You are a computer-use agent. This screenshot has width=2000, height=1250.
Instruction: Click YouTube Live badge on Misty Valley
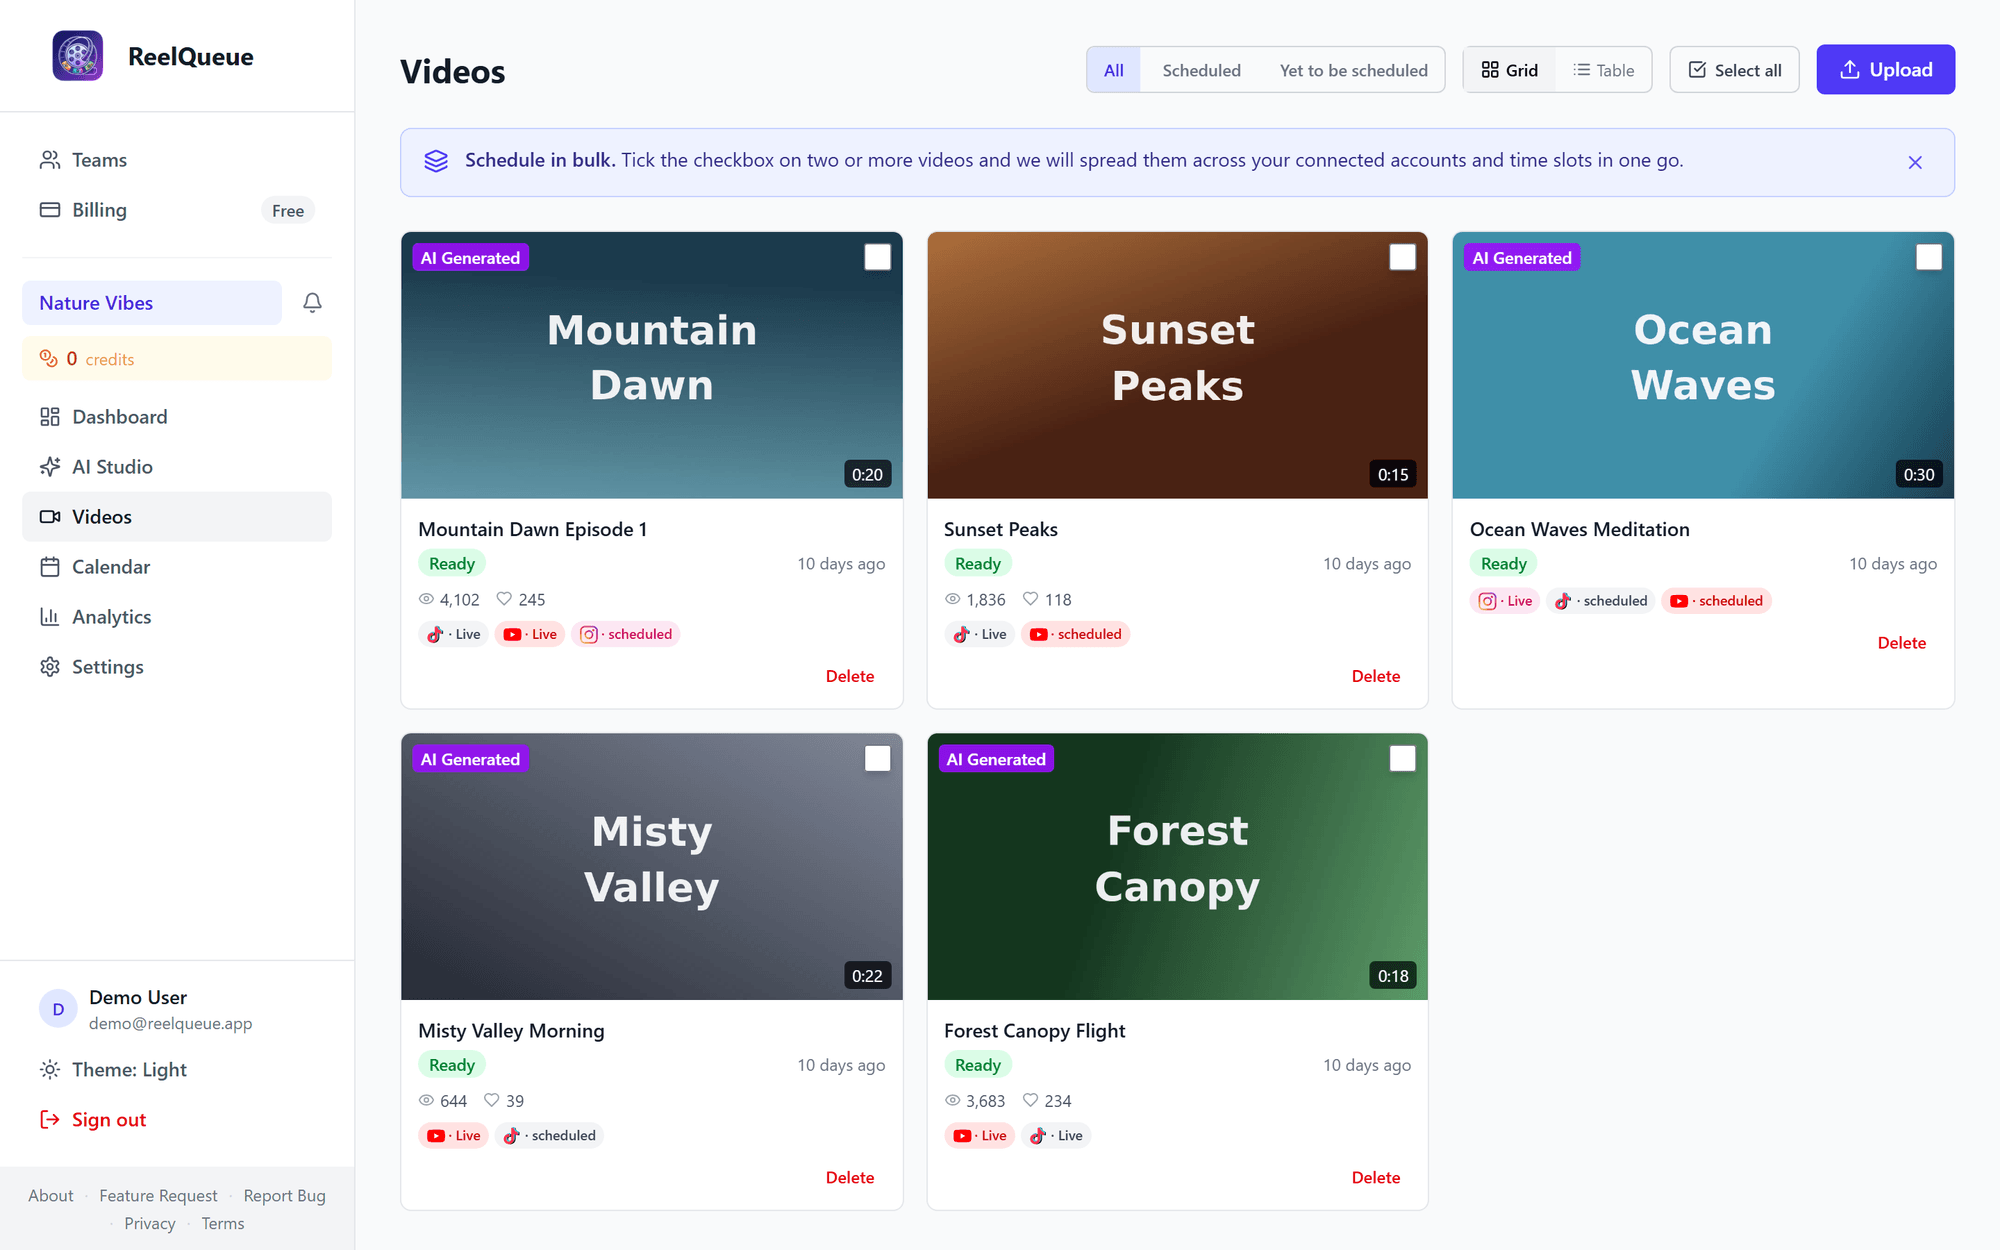454,1136
